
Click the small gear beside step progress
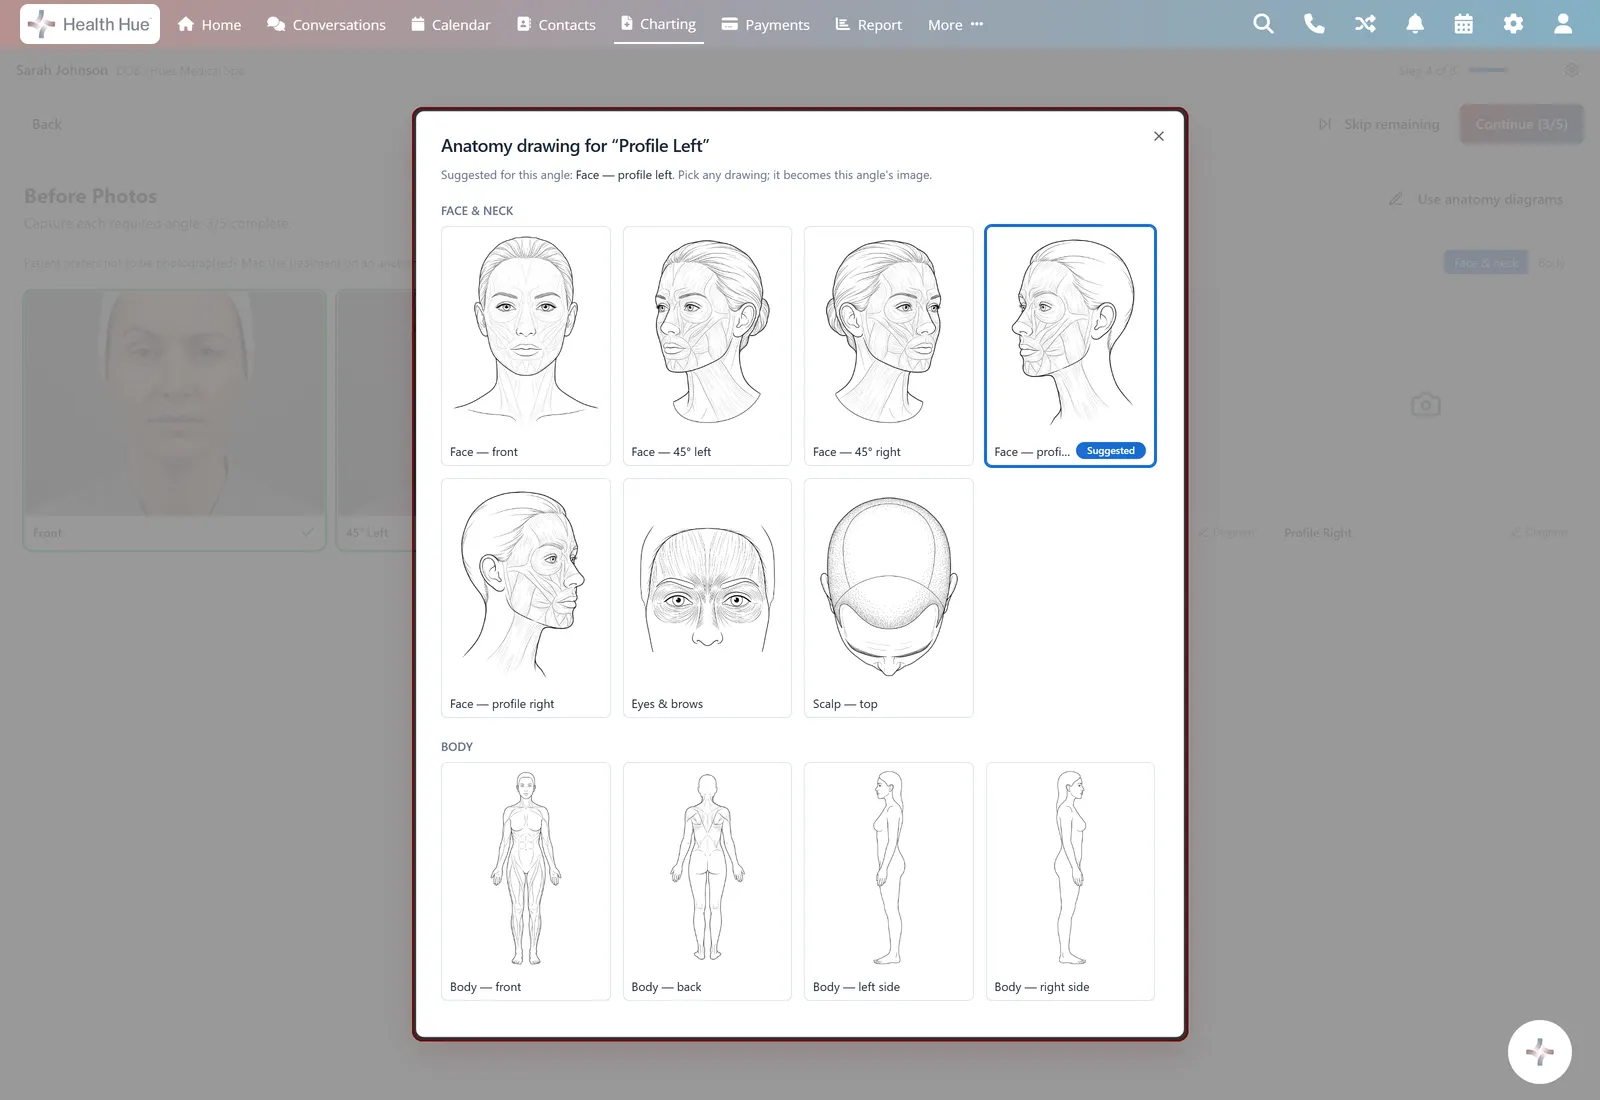(1571, 70)
